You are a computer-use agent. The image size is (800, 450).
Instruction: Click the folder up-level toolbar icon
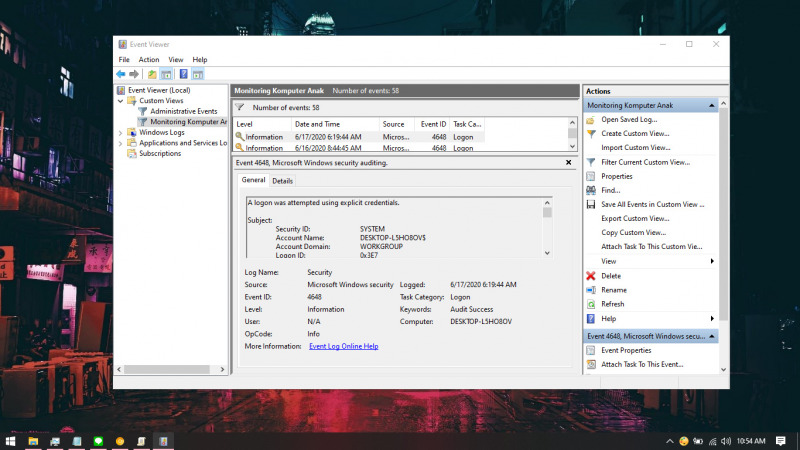coord(152,74)
